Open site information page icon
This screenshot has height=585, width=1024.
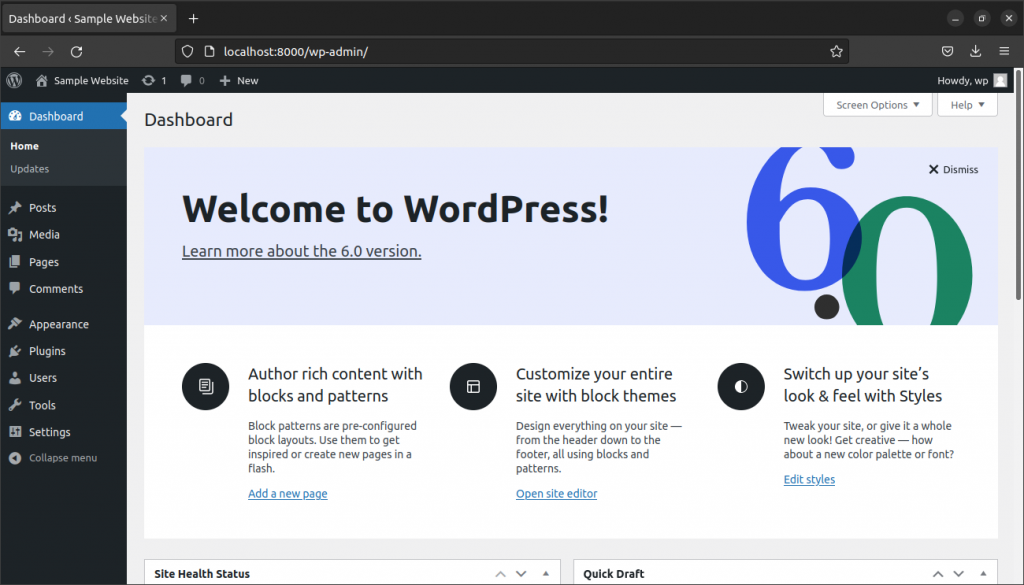click(209, 52)
